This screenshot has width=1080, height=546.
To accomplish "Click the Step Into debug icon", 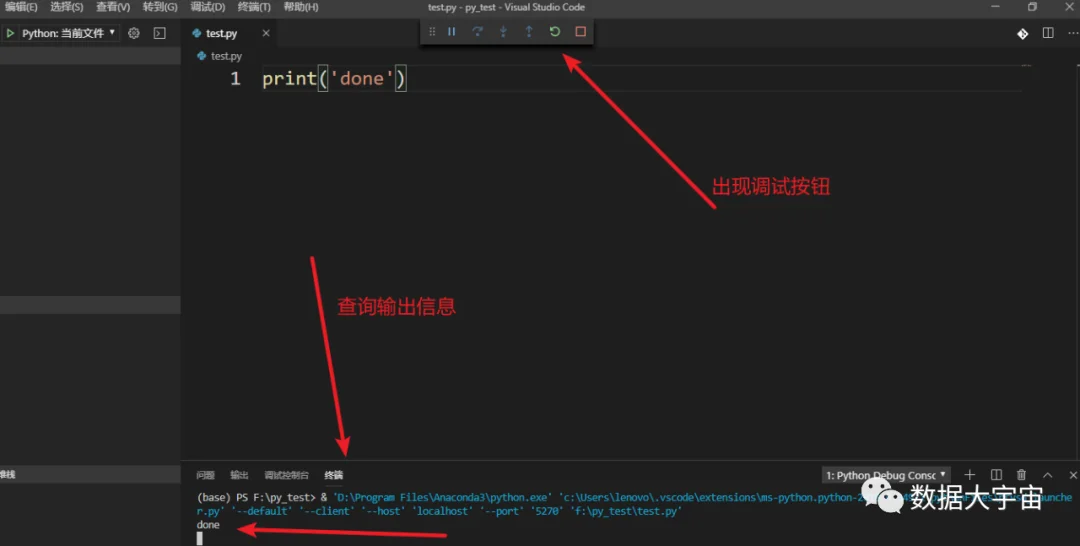I will pos(503,32).
